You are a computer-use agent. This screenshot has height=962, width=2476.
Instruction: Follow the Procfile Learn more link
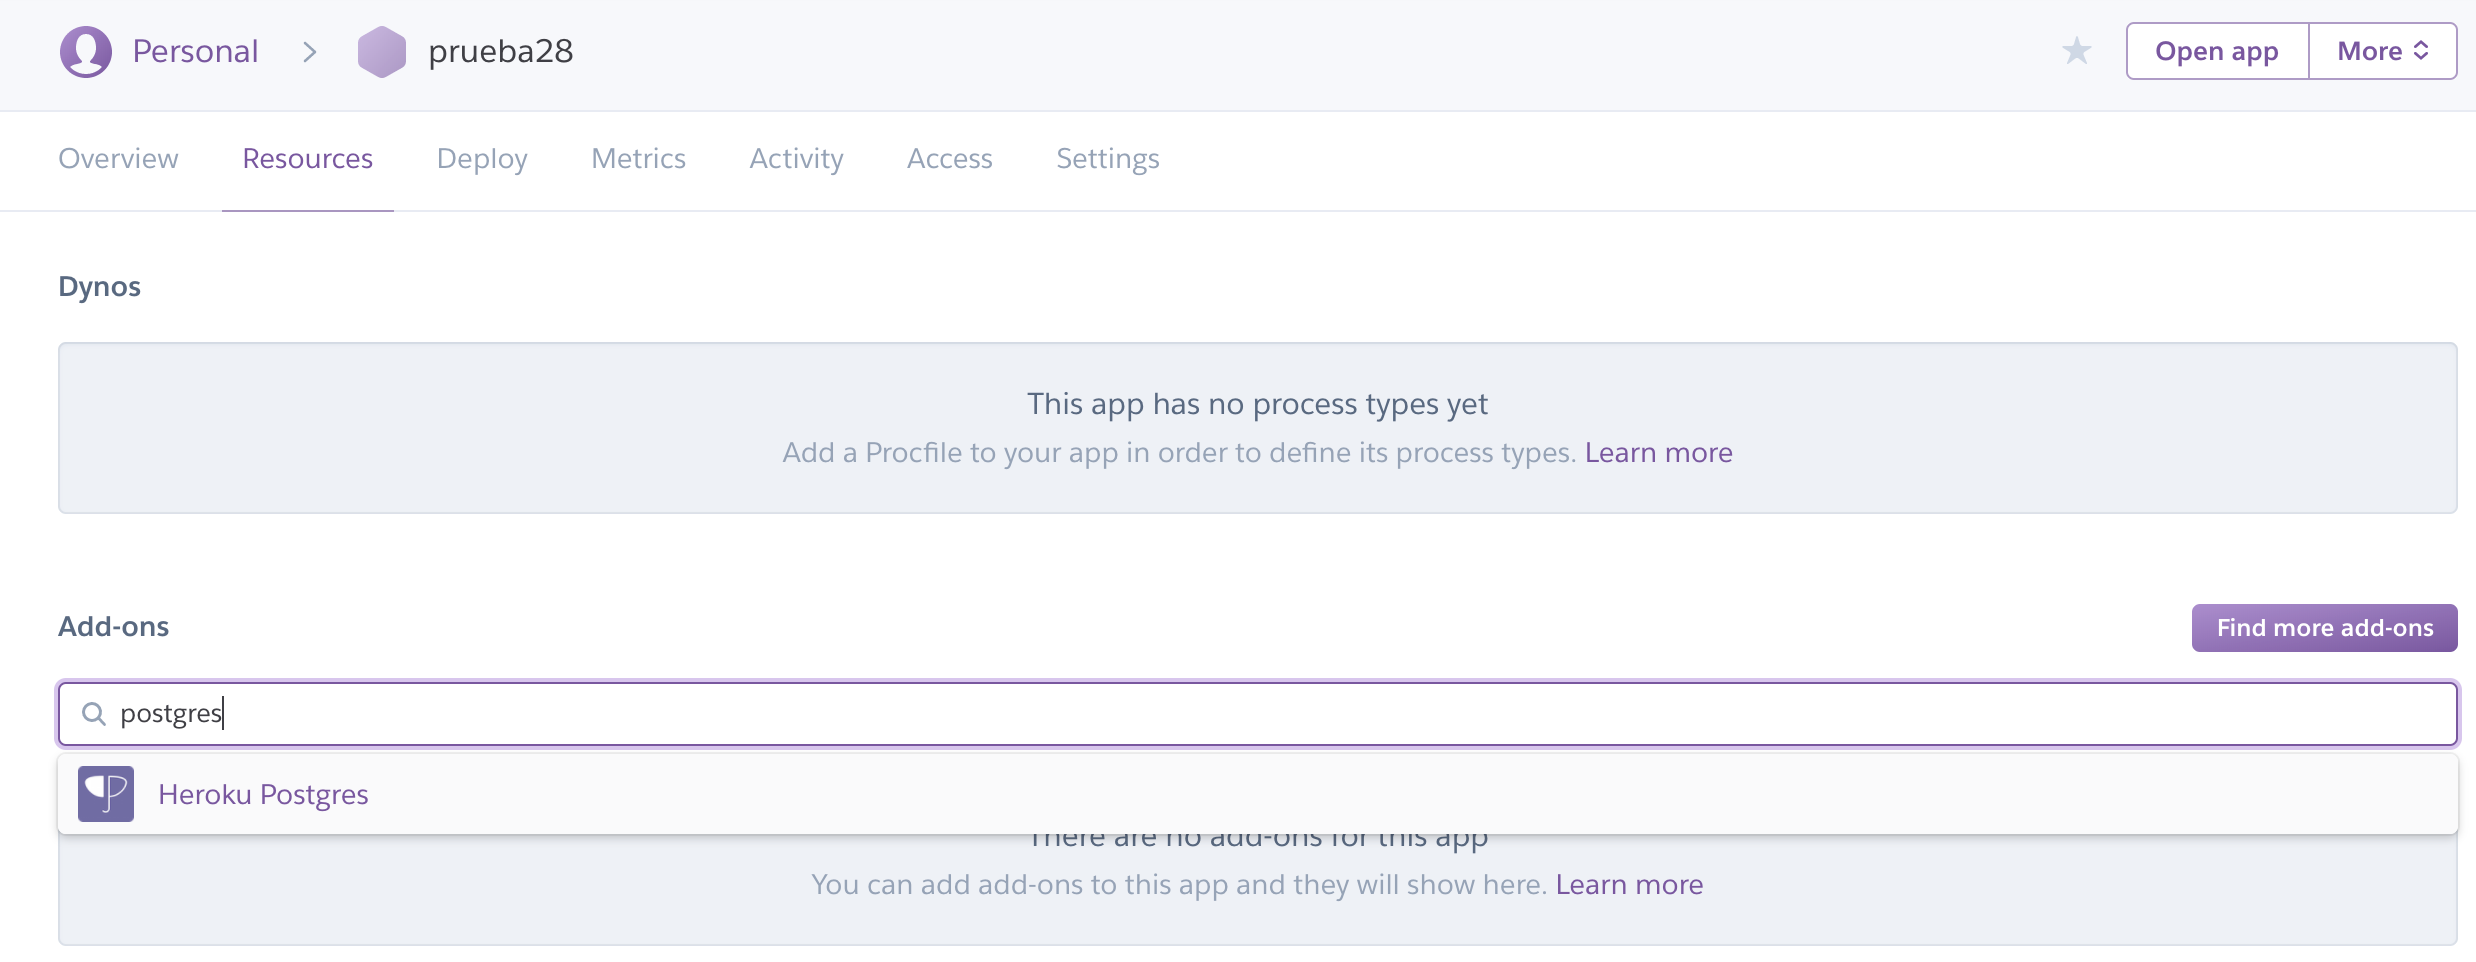click(x=1658, y=453)
